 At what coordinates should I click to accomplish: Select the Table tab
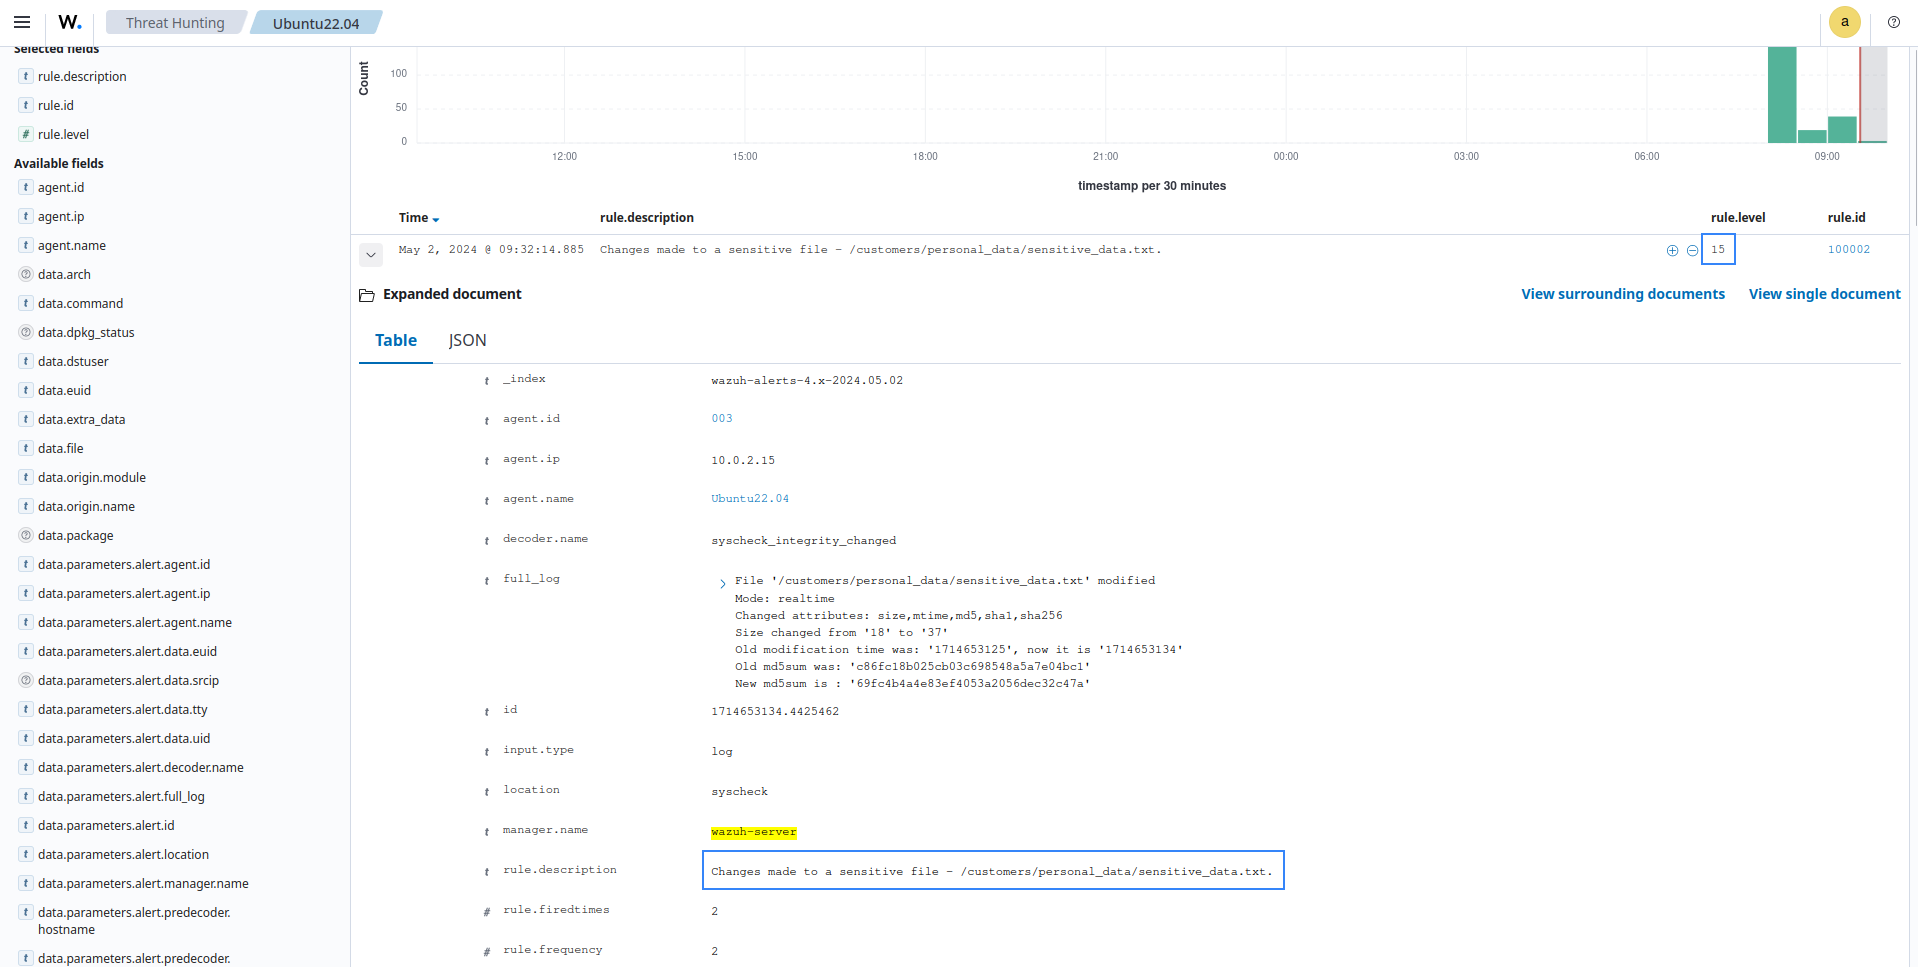coord(396,341)
